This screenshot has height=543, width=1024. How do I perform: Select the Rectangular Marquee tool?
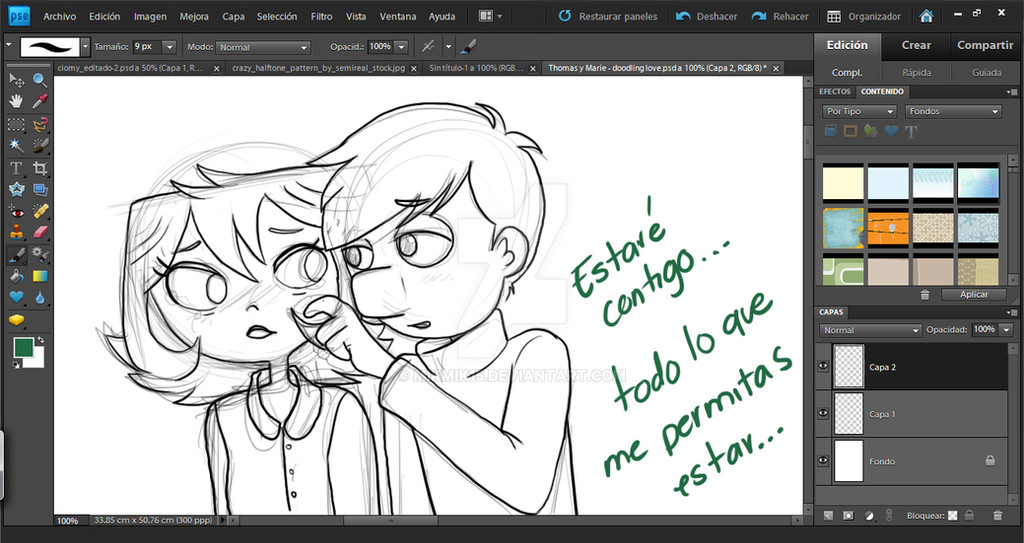pos(16,124)
